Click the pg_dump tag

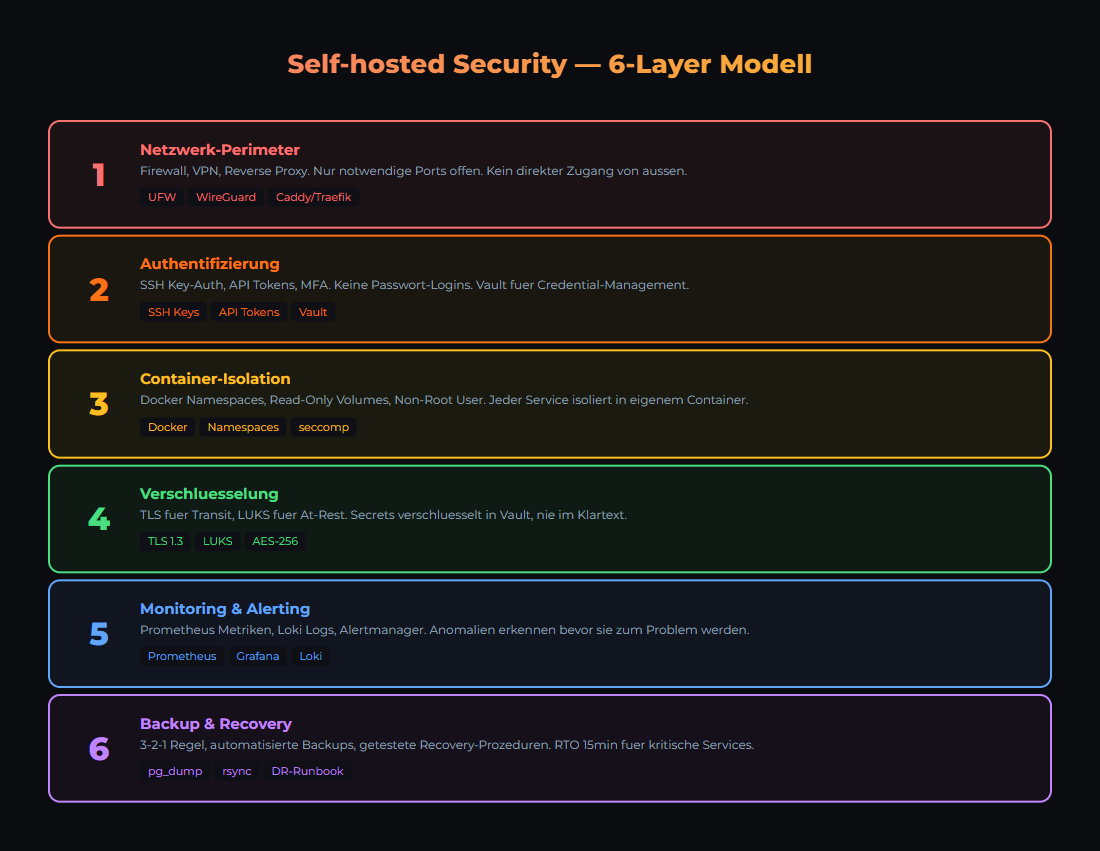[174, 771]
